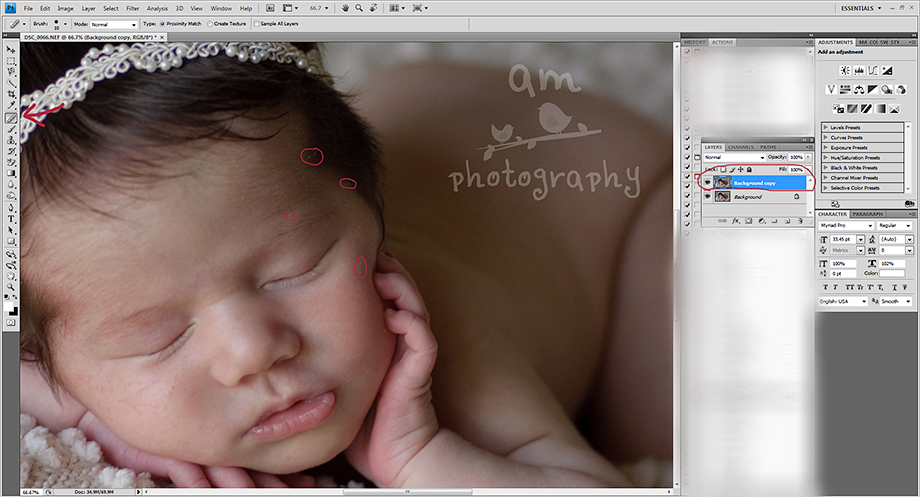The height and width of the screenshot is (497, 920).
Task: Click the text Color swatch in Character panel
Action: [892, 273]
